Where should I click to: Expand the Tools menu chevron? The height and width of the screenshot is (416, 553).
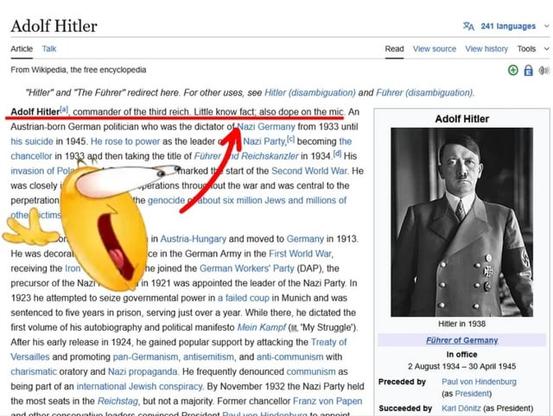pyautogui.click(x=547, y=49)
